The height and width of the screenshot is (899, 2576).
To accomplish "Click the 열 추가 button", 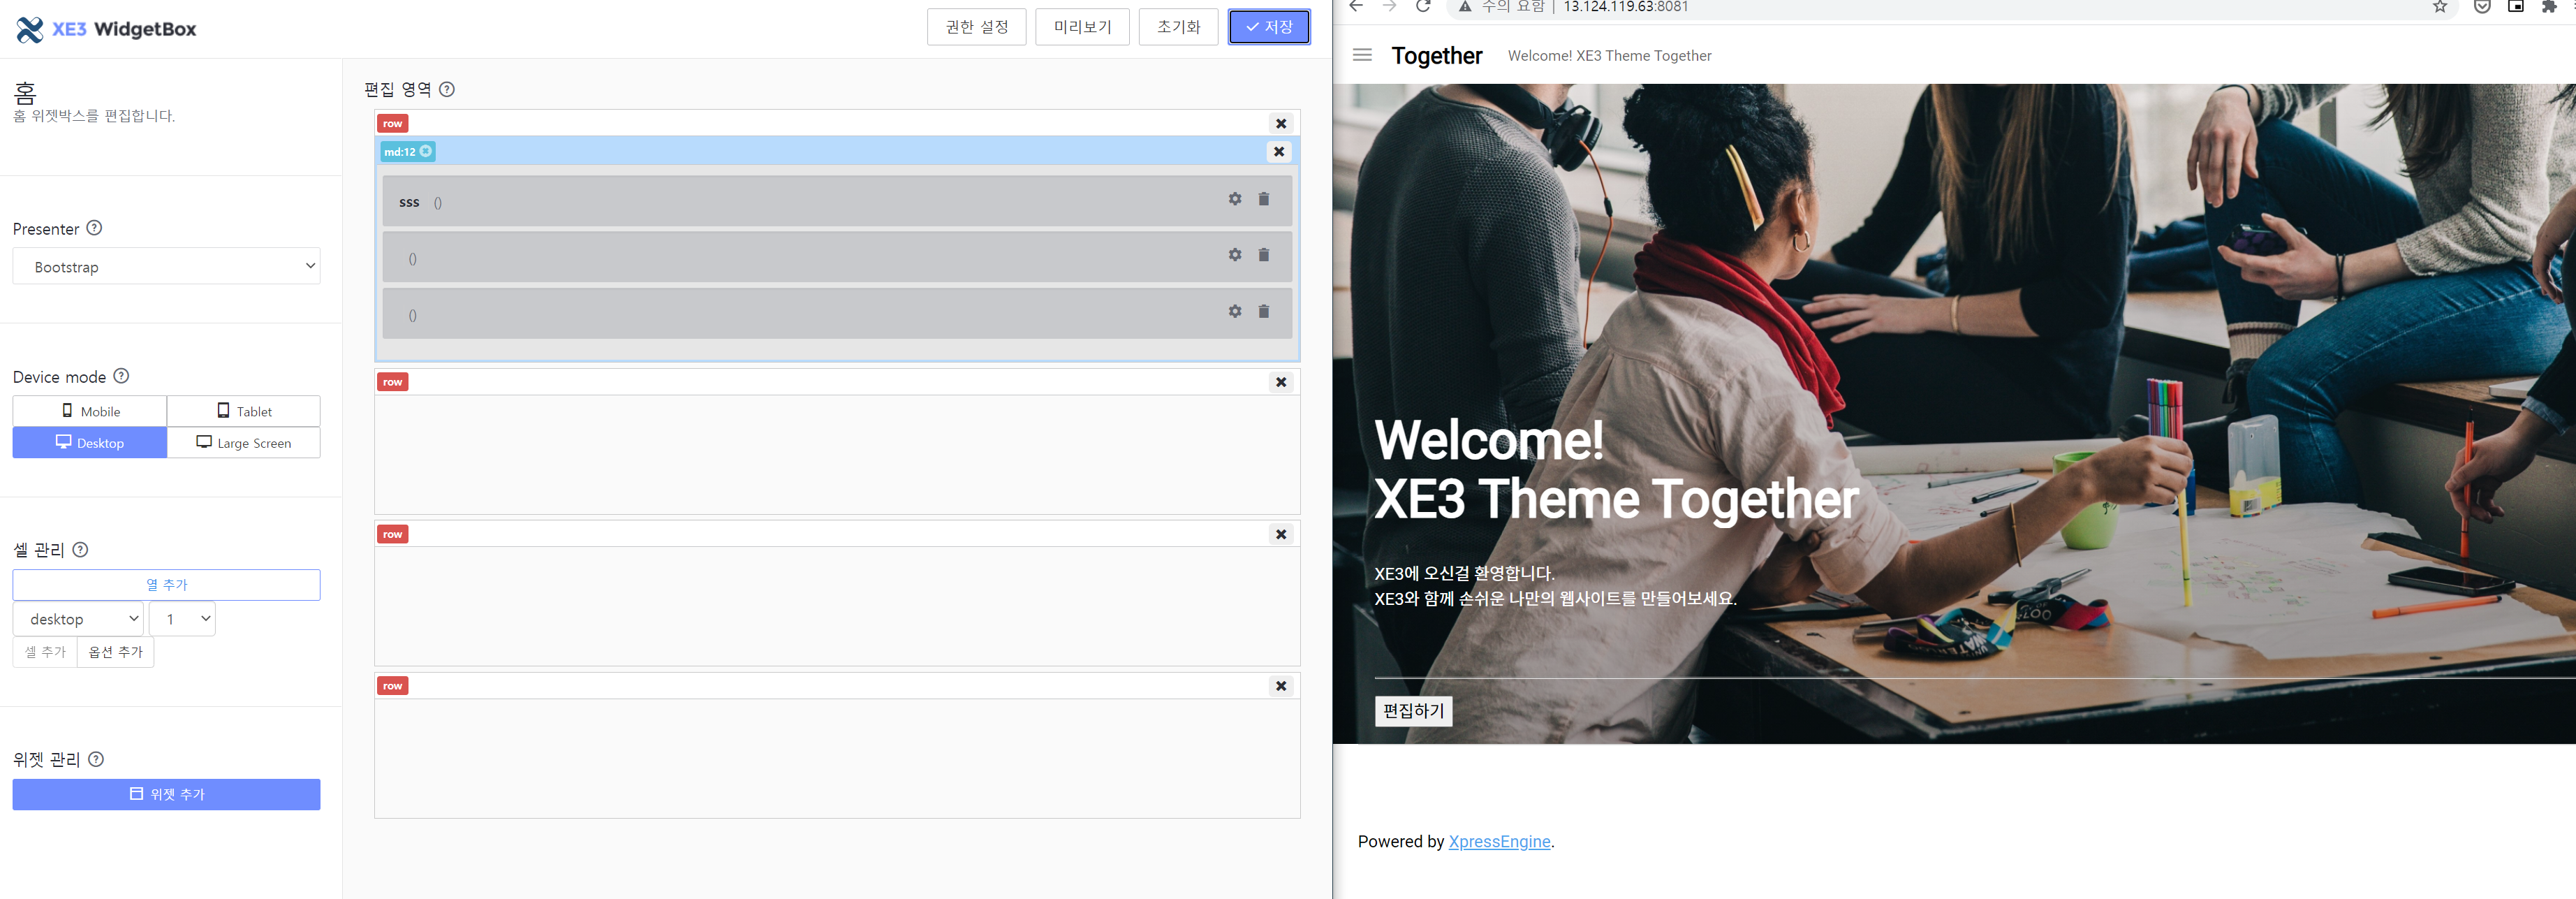I will [166, 585].
